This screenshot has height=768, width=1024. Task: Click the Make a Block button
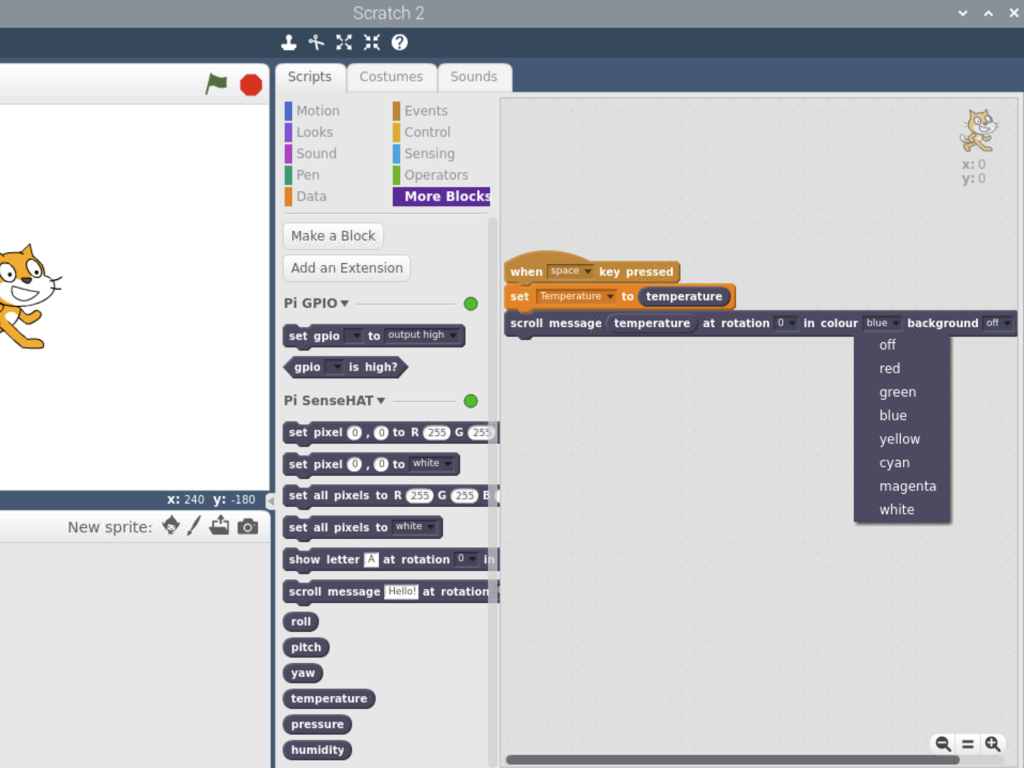333,236
